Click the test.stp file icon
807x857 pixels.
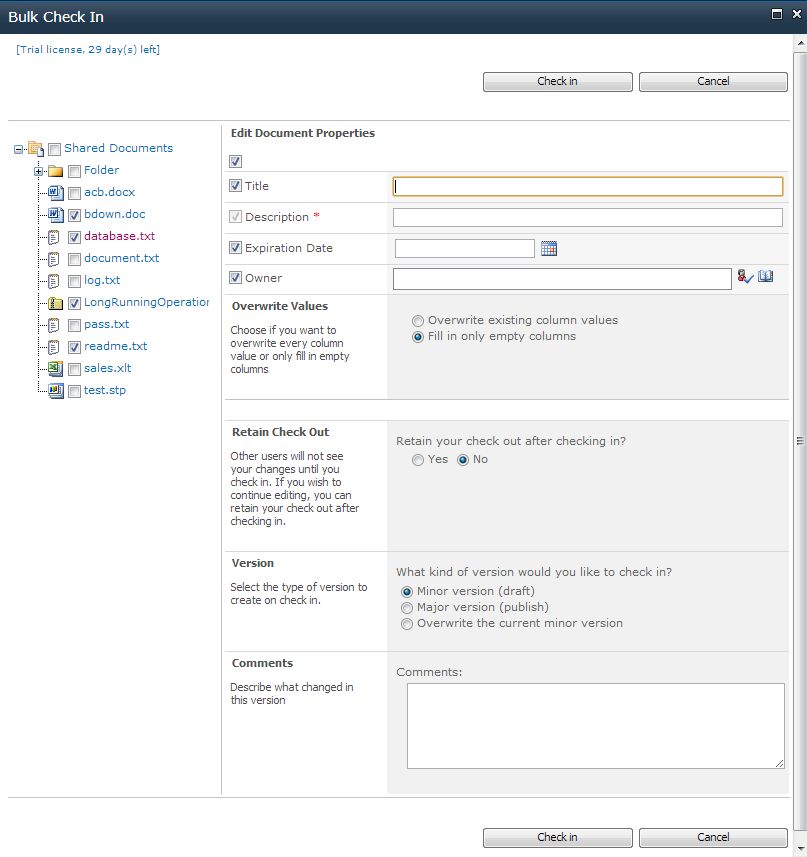(56, 390)
